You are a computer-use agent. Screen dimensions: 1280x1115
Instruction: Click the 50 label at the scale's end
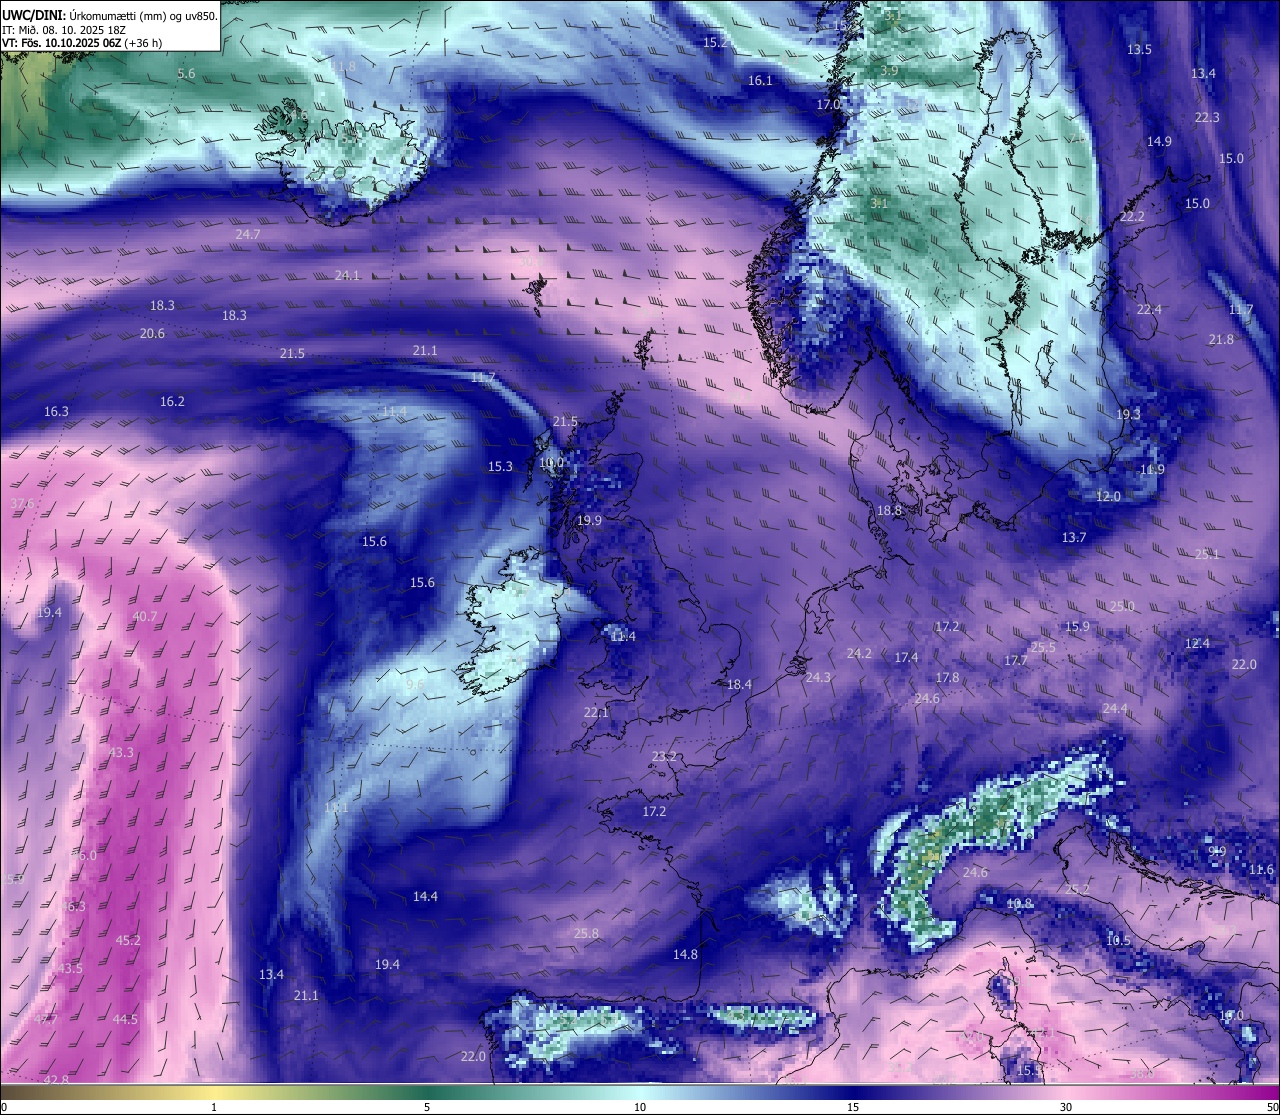pos(1271,1107)
